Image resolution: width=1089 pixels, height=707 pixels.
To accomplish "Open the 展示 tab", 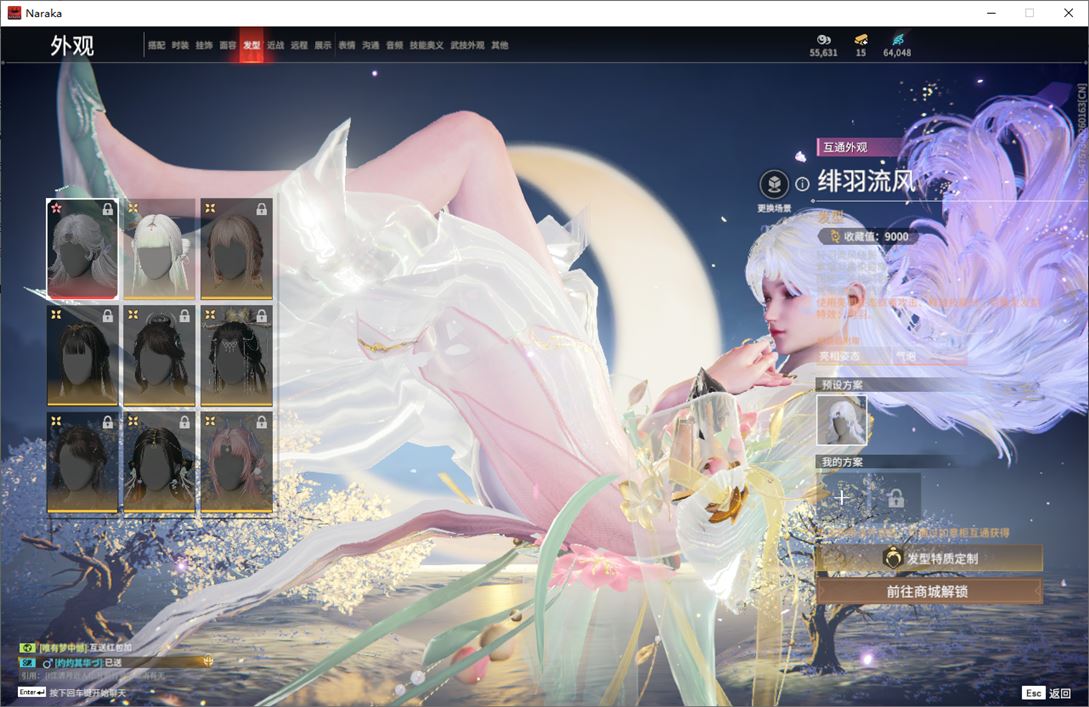I will (323, 45).
